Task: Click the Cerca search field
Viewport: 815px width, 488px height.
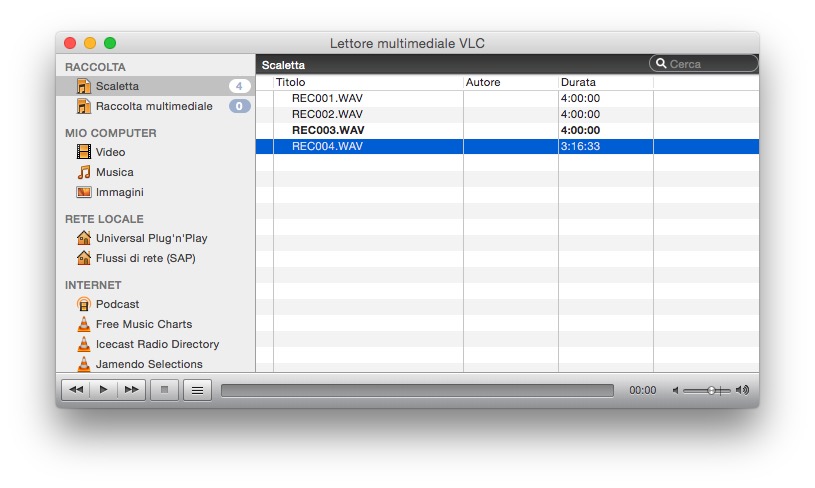Action: click(x=703, y=63)
